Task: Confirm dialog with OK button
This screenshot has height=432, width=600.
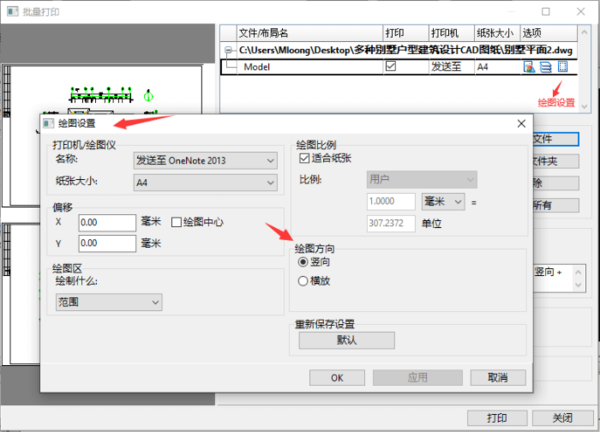Action: point(337,378)
